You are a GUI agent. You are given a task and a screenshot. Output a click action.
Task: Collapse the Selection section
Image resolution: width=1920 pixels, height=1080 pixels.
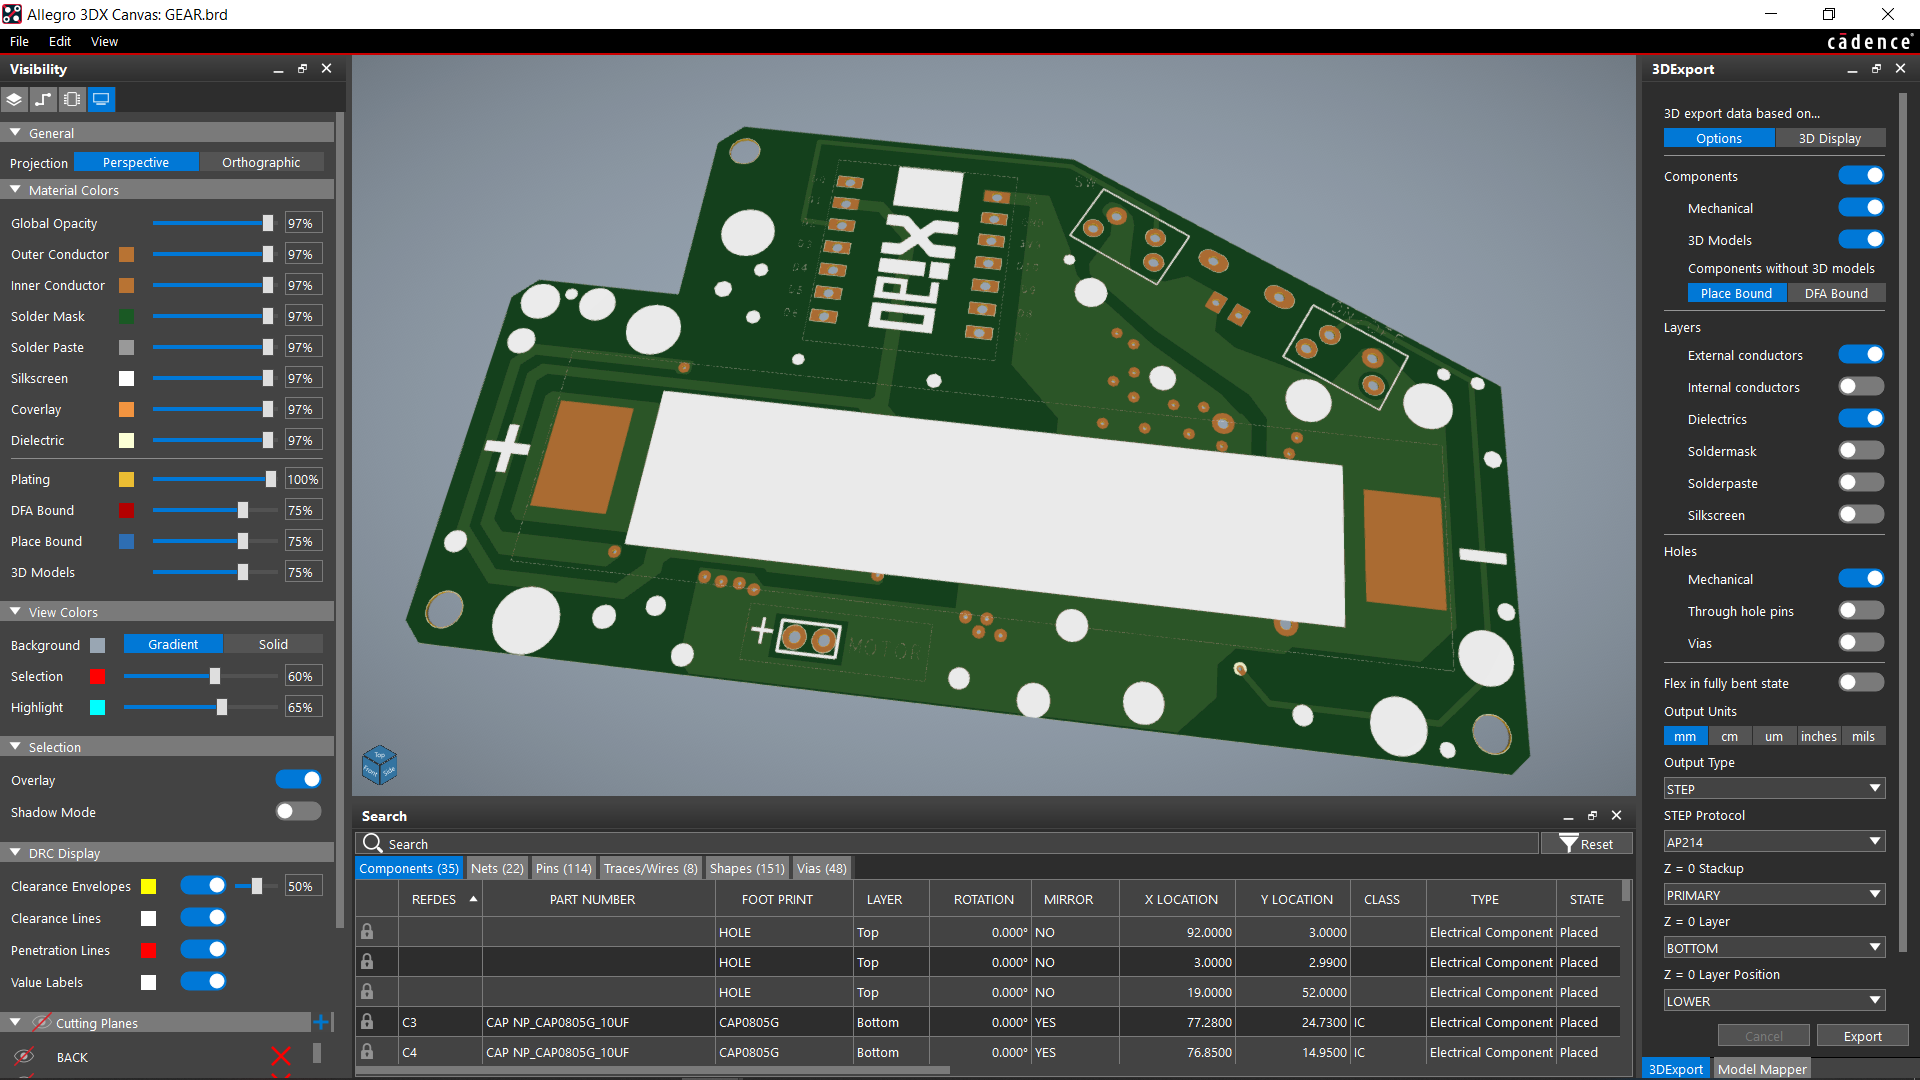coord(15,747)
